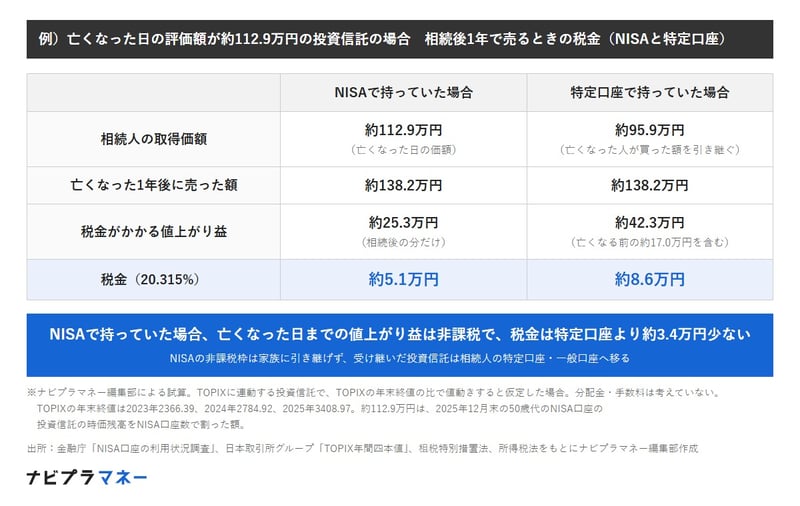This screenshot has height=506, width=800.
Task: Click the note （亡くなった日の価額）
Action: [403, 150]
